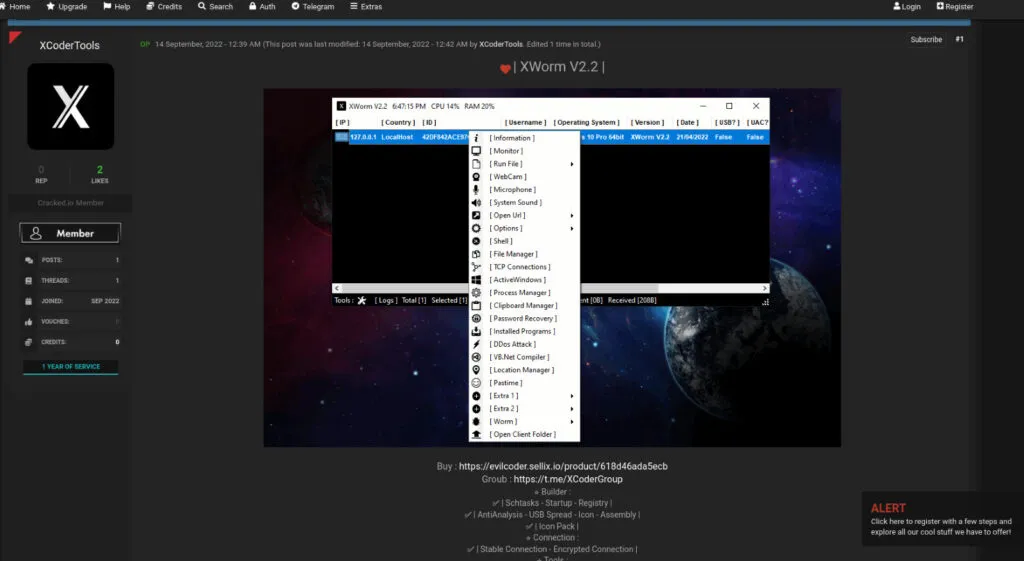This screenshot has width=1024, height=561.
Task: Open XCoderTools avatar image
Action: point(71,106)
